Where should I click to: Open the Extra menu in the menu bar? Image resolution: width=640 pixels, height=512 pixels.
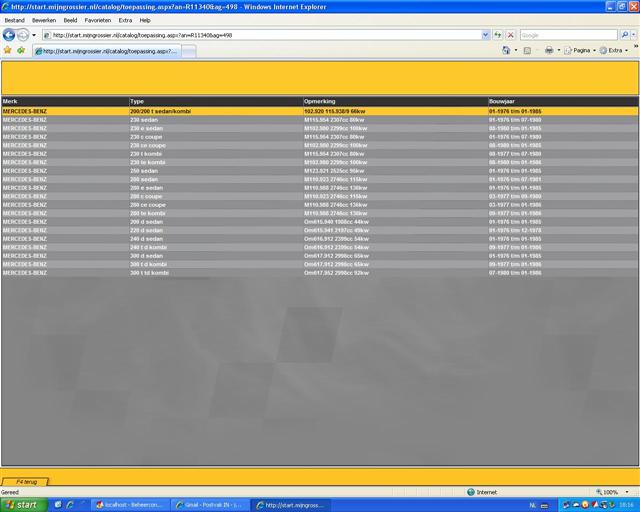(125, 20)
